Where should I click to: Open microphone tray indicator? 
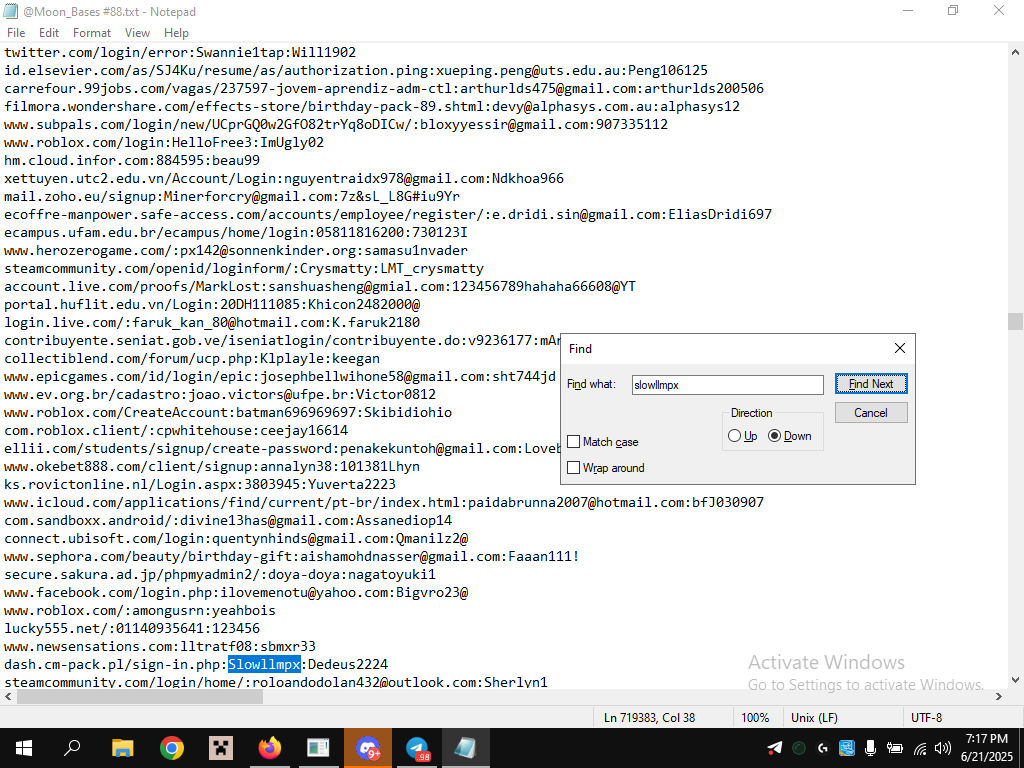tap(871, 748)
